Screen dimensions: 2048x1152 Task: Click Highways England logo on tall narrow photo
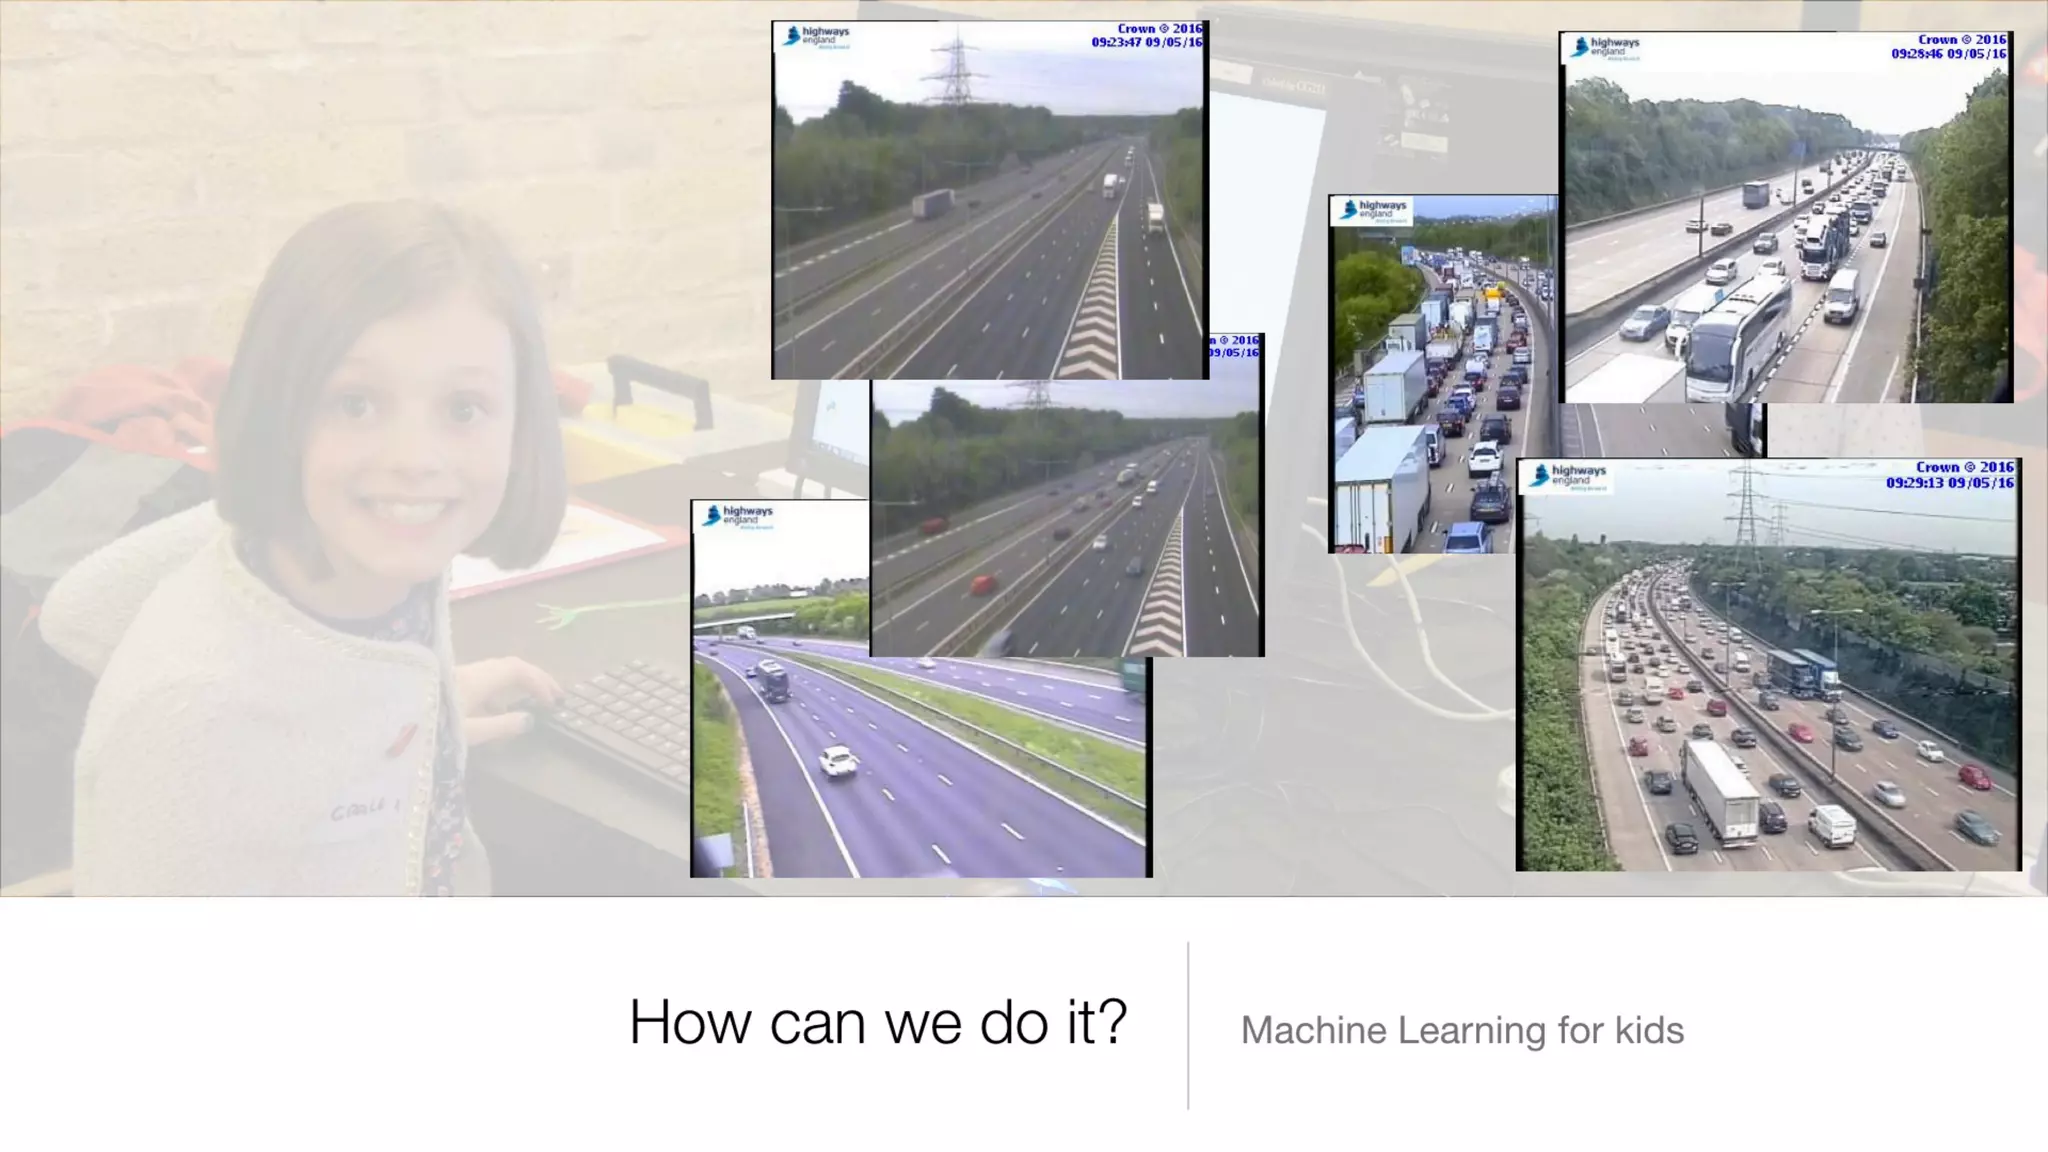click(1374, 210)
